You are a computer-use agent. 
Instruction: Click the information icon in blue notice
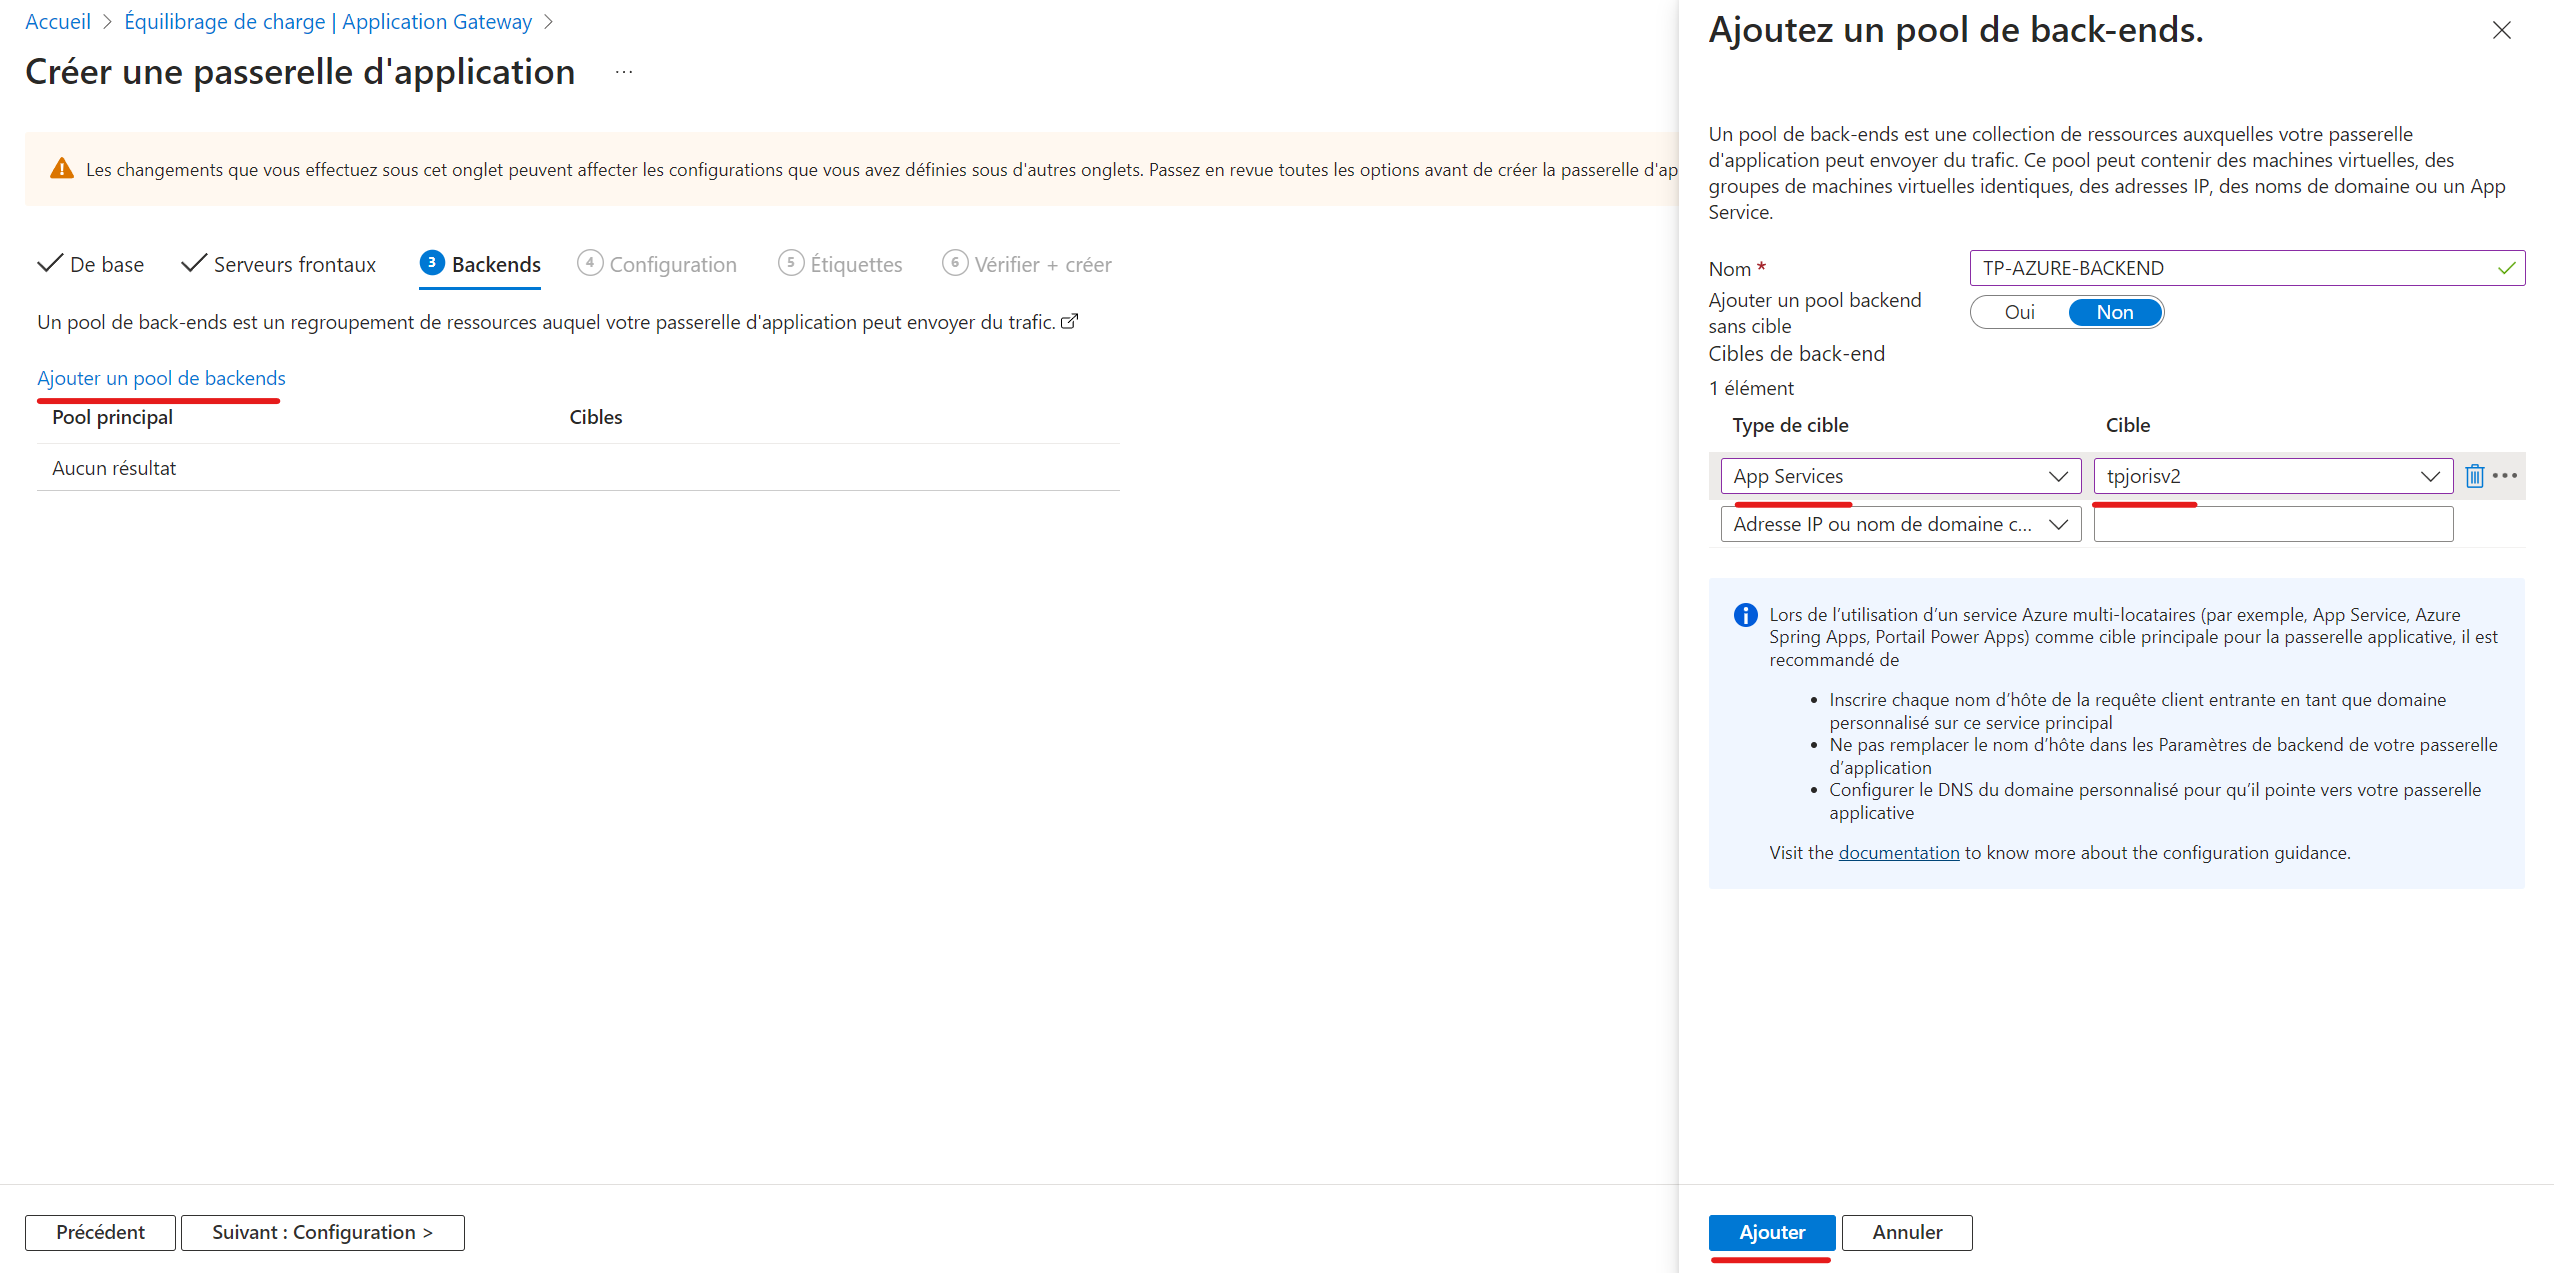tap(1745, 615)
